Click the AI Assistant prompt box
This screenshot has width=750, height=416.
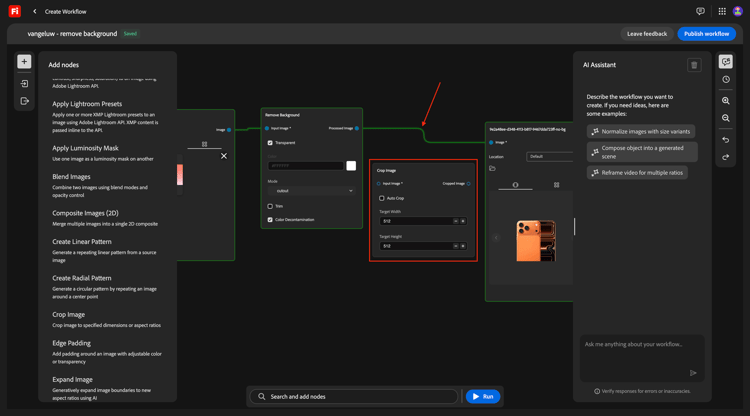642,358
